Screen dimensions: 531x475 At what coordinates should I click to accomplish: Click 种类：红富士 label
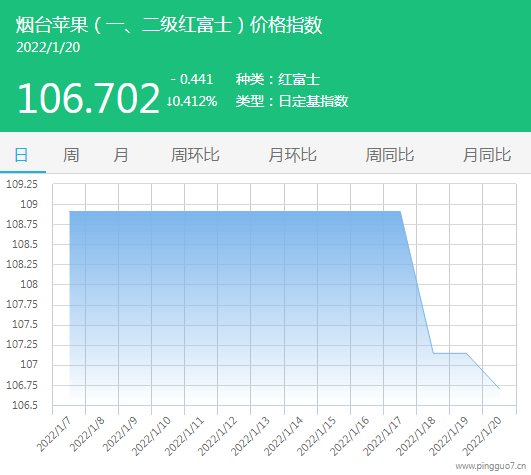click(278, 80)
